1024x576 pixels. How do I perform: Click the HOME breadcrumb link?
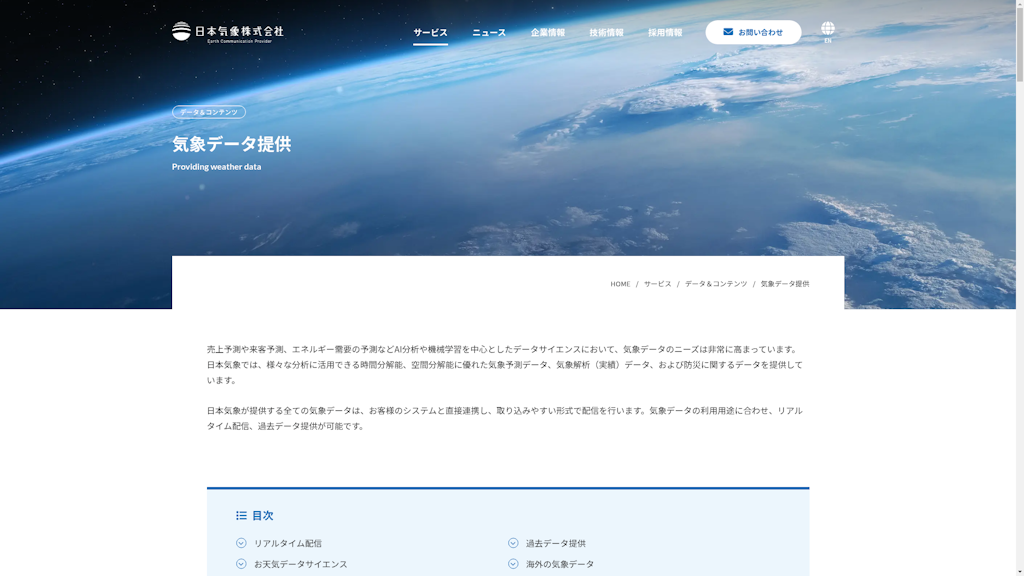[620, 284]
